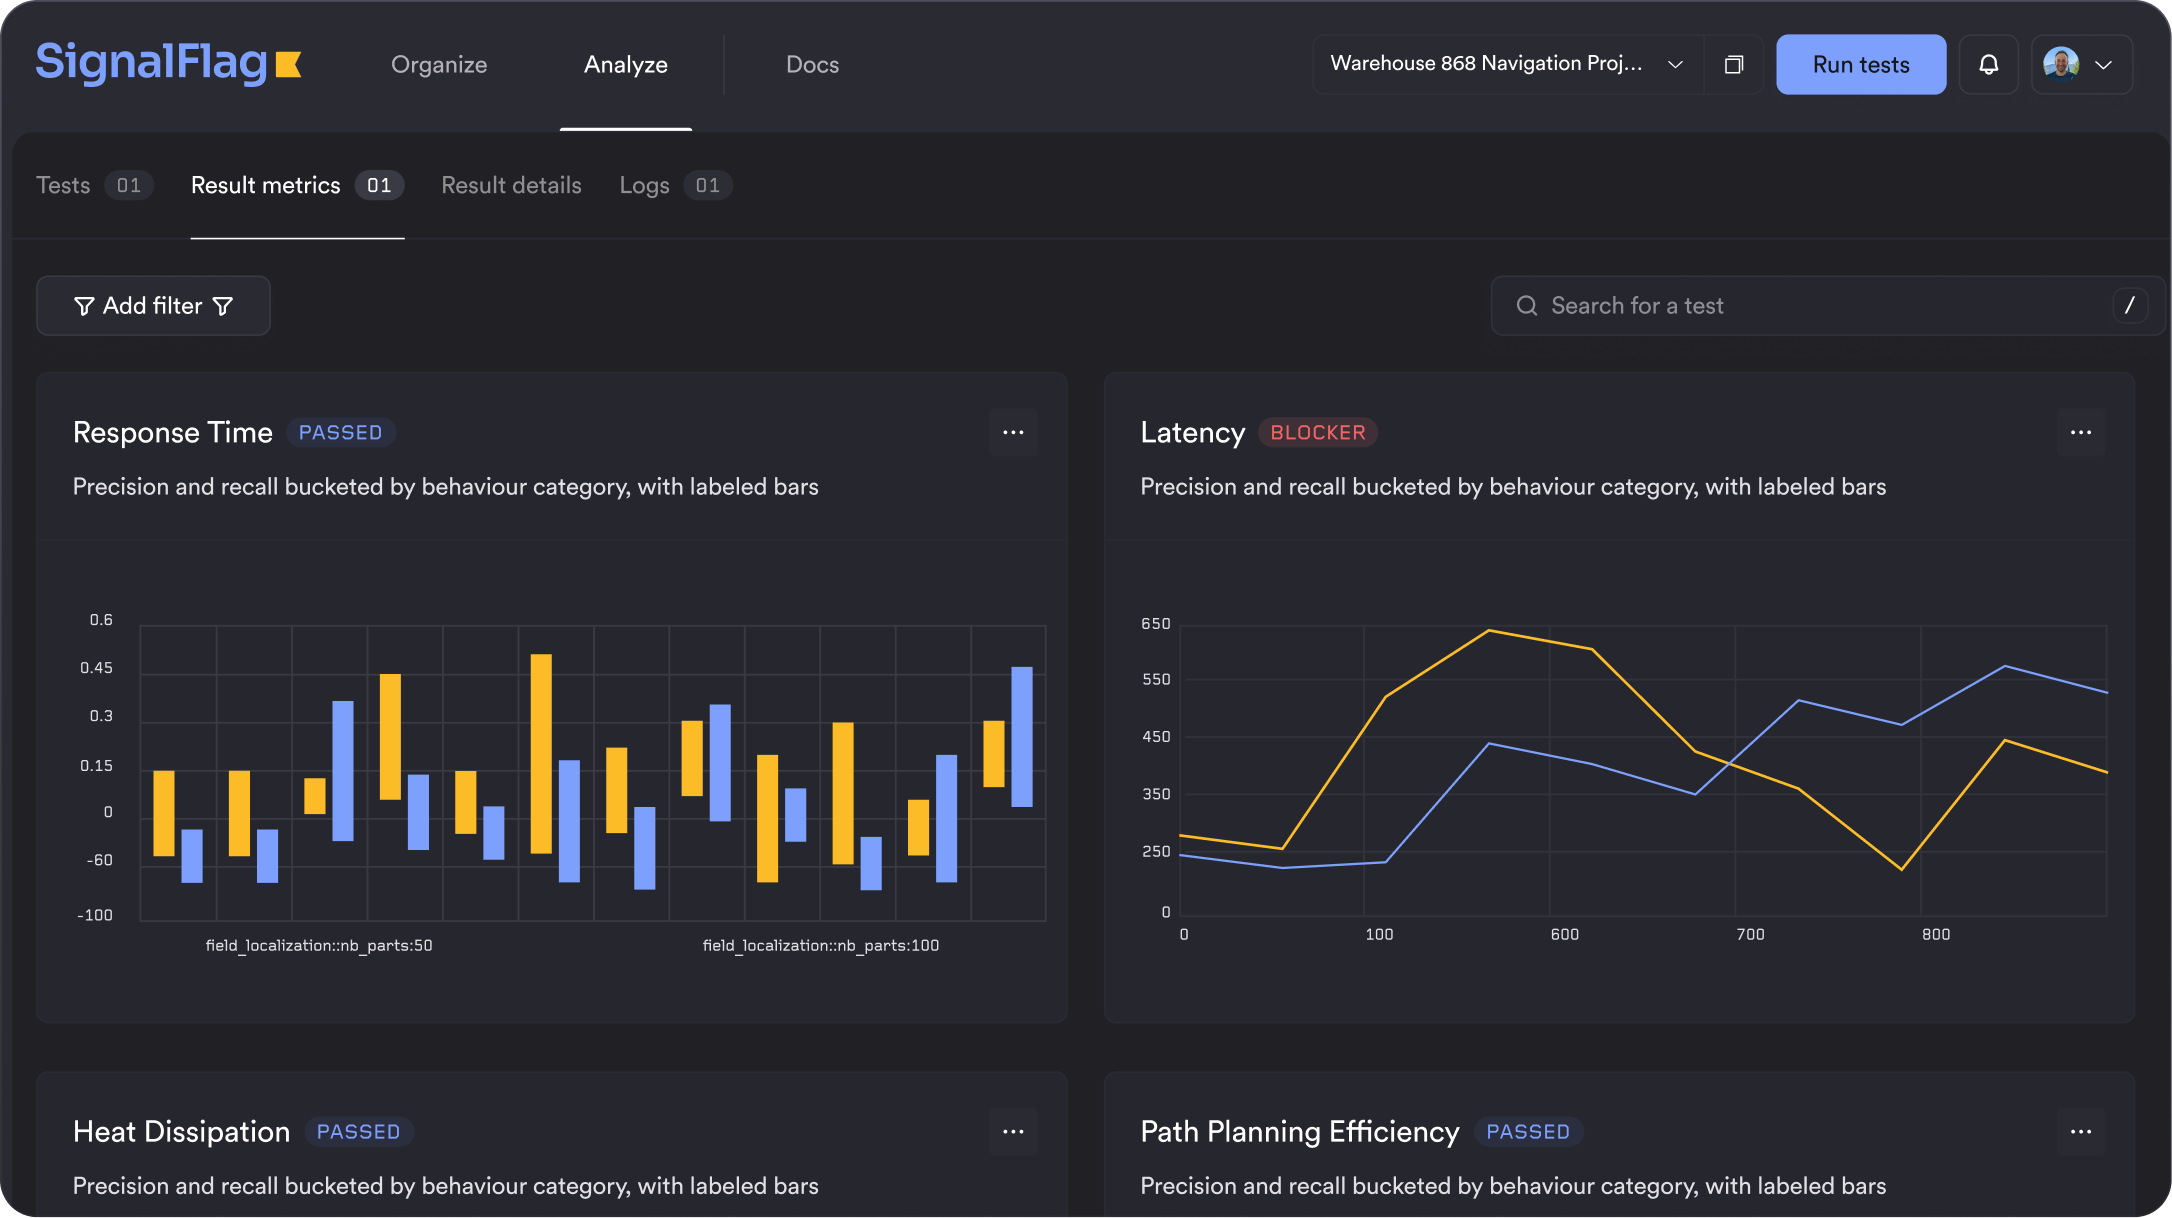Click the Run tests button
The image size is (2172, 1218).
click(1861, 65)
